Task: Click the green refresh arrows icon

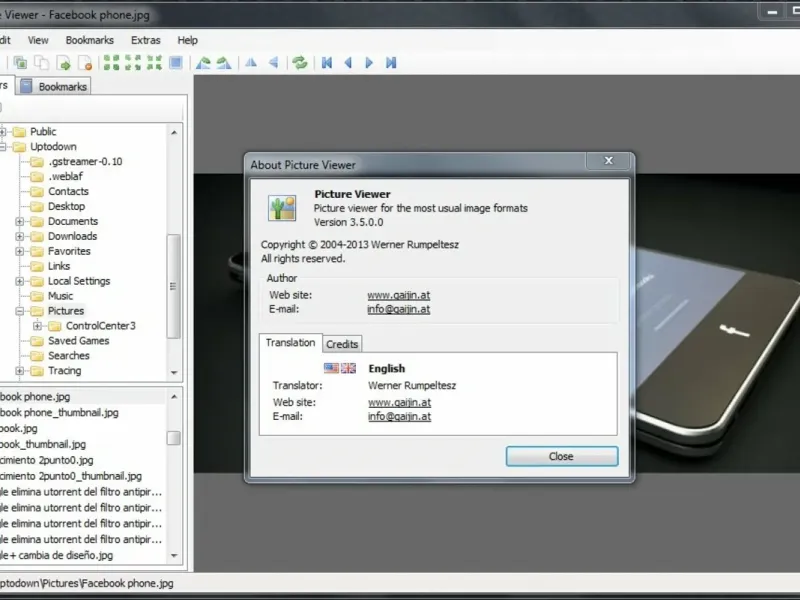Action: click(299, 63)
